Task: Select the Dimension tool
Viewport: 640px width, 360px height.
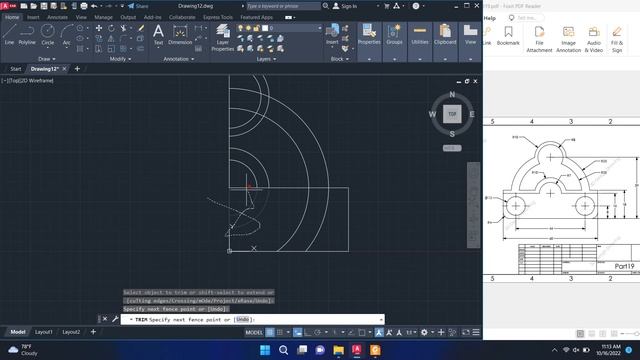Action: click(x=180, y=34)
